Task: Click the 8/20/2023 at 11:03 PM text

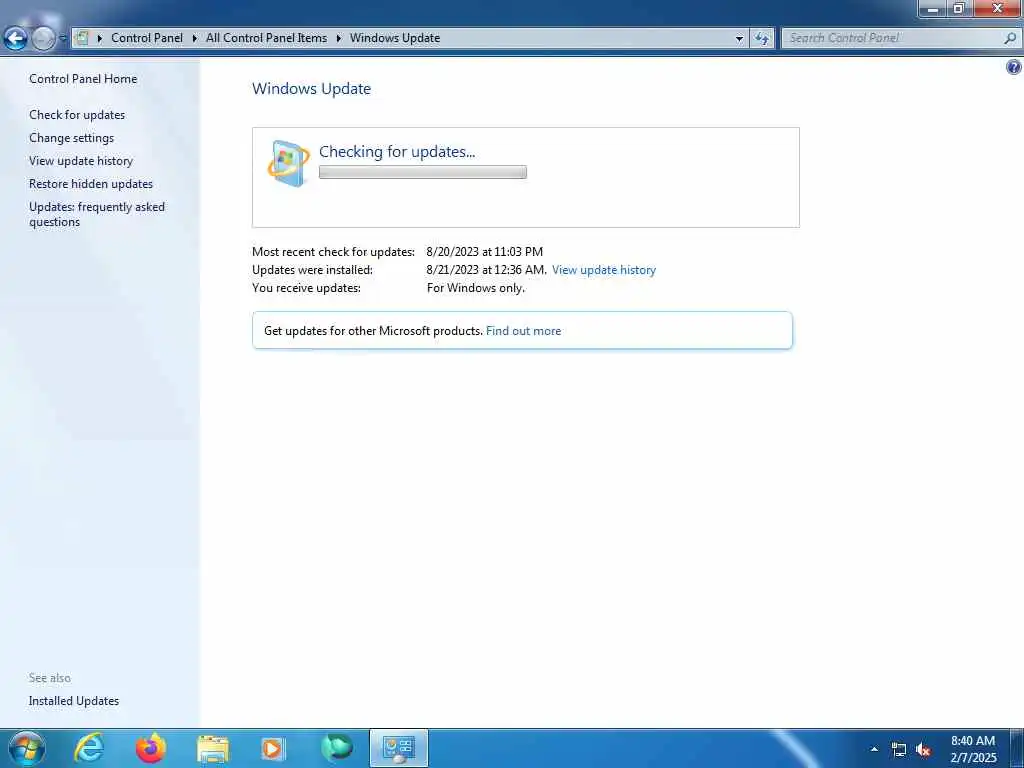Action: click(x=485, y=252)
